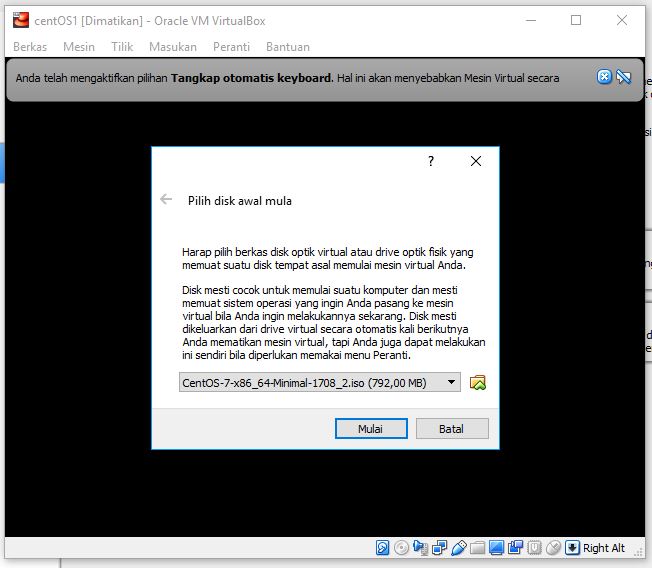The height and width of the screenshot is (568, 652).
Task: Click the Pilih disk awal mula heading
Action: click(240, 201)
